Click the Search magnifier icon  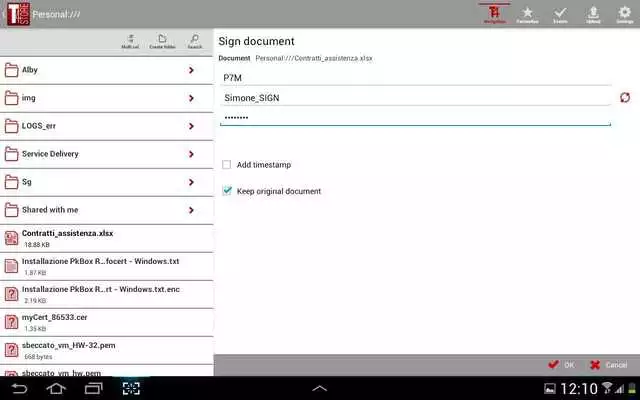(x=194, y=41)
